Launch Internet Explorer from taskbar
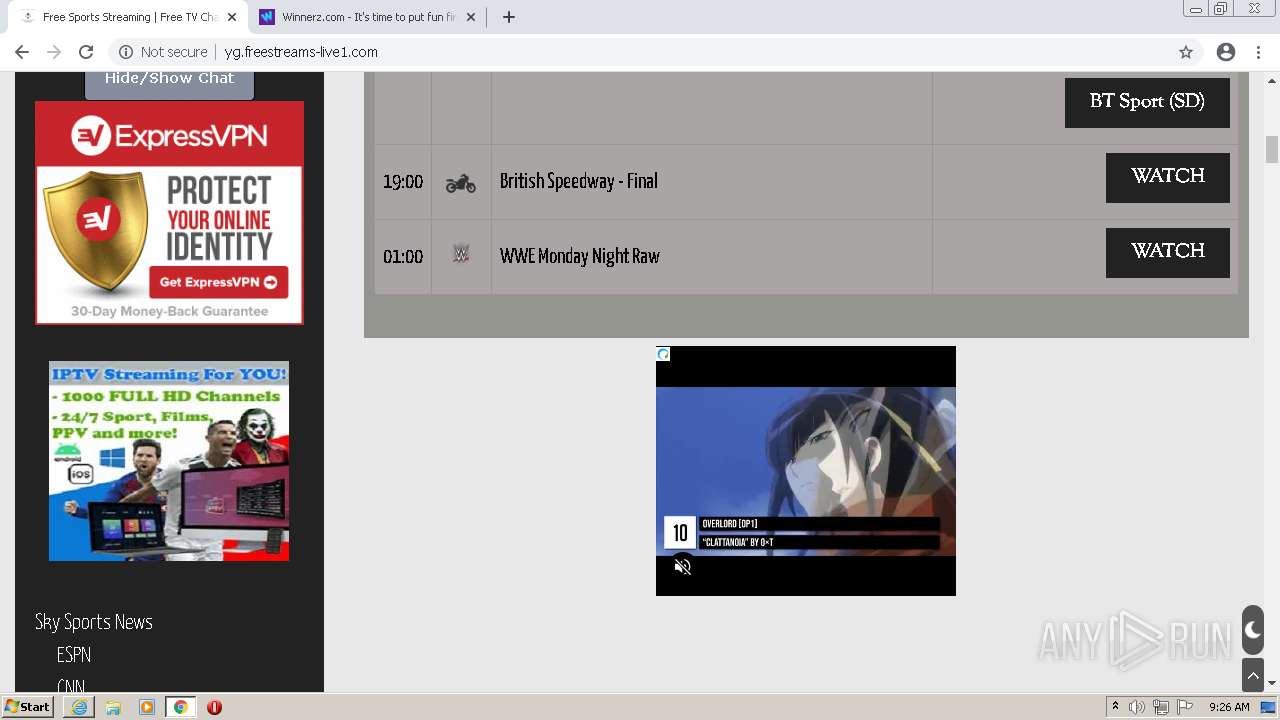This screenshot has width=1280, height=720. pyautogui.click(x=79, y=707)
